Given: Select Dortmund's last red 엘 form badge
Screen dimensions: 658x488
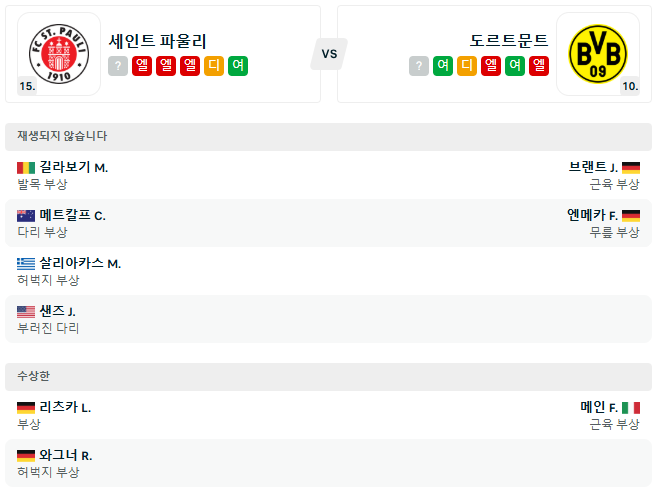Looking at the screenshot, I should pyautogui.click(x=539, y=66).
